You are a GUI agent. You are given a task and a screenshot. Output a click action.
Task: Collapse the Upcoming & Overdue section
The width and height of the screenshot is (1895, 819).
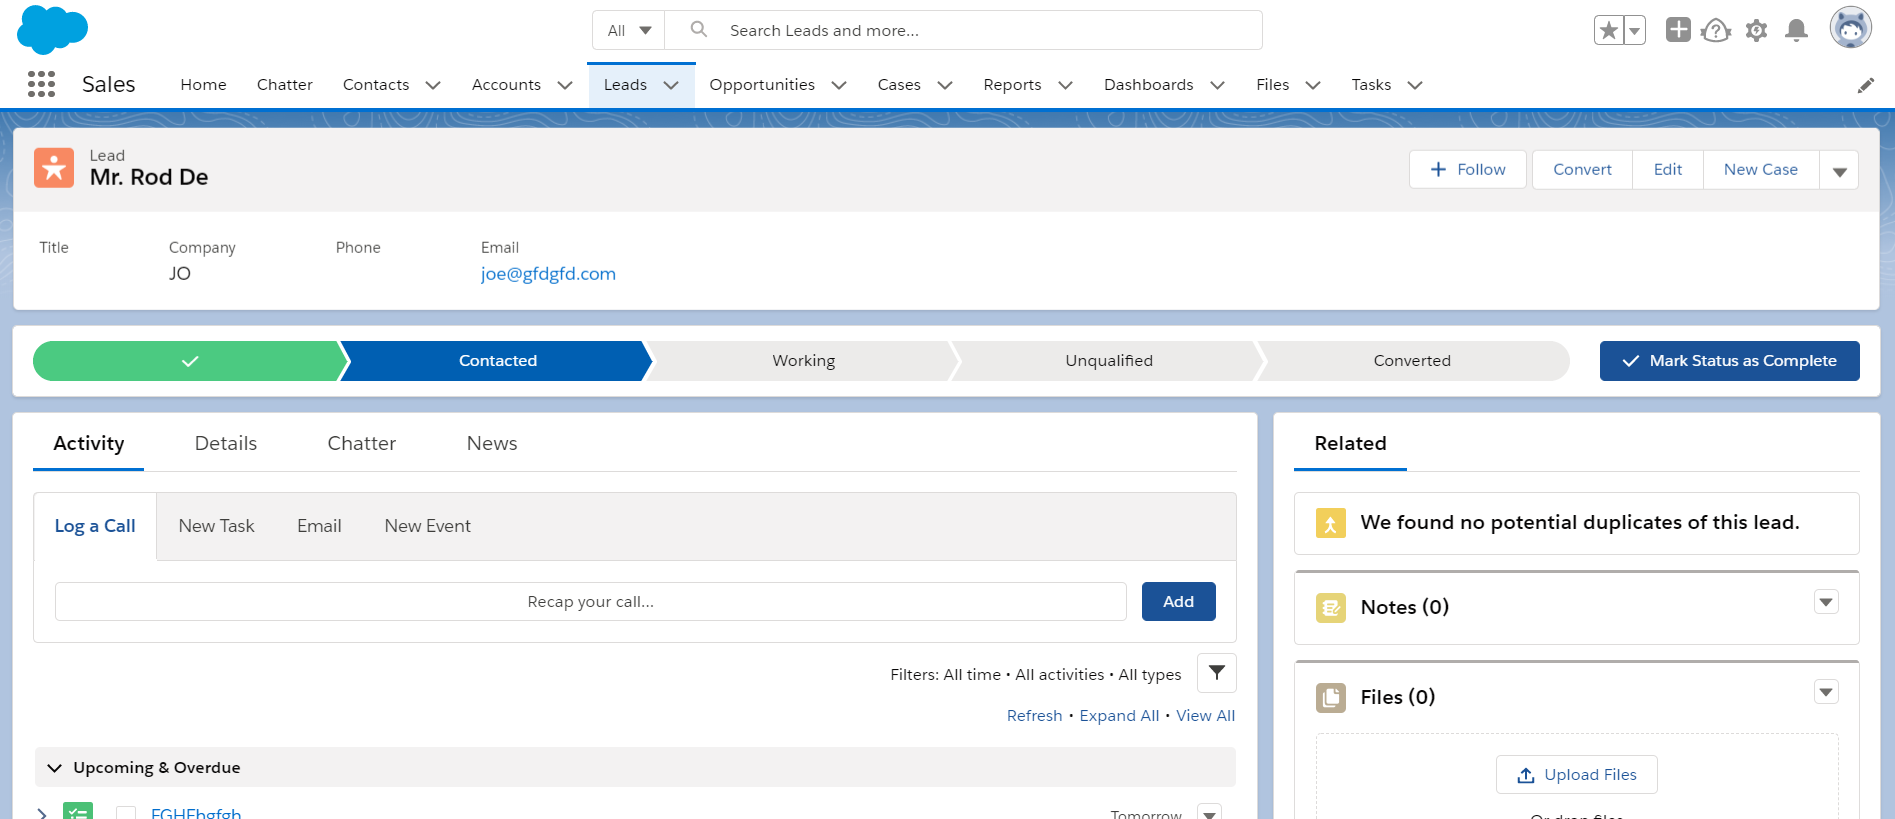point(54,768)
